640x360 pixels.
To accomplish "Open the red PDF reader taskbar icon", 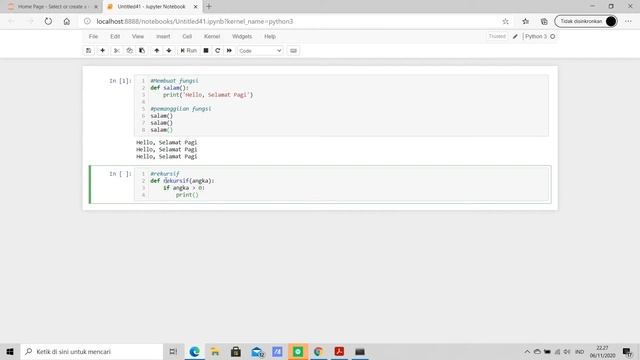I will 339,351.
